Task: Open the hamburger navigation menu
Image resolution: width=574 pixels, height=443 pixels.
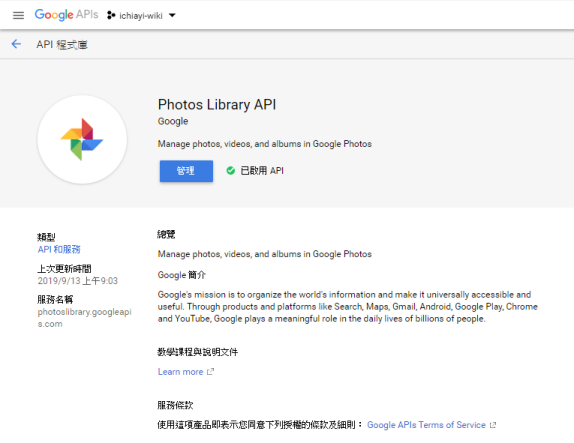Action: (x=18, y=15)
